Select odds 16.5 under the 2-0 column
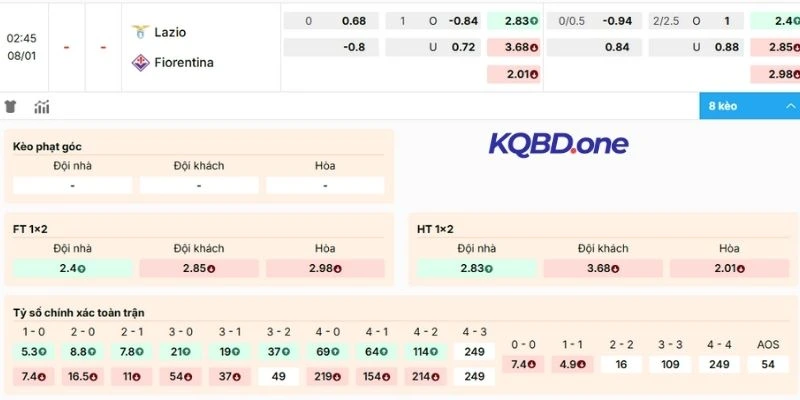Screen dimensions: 800x400 [x=83, y=377]
